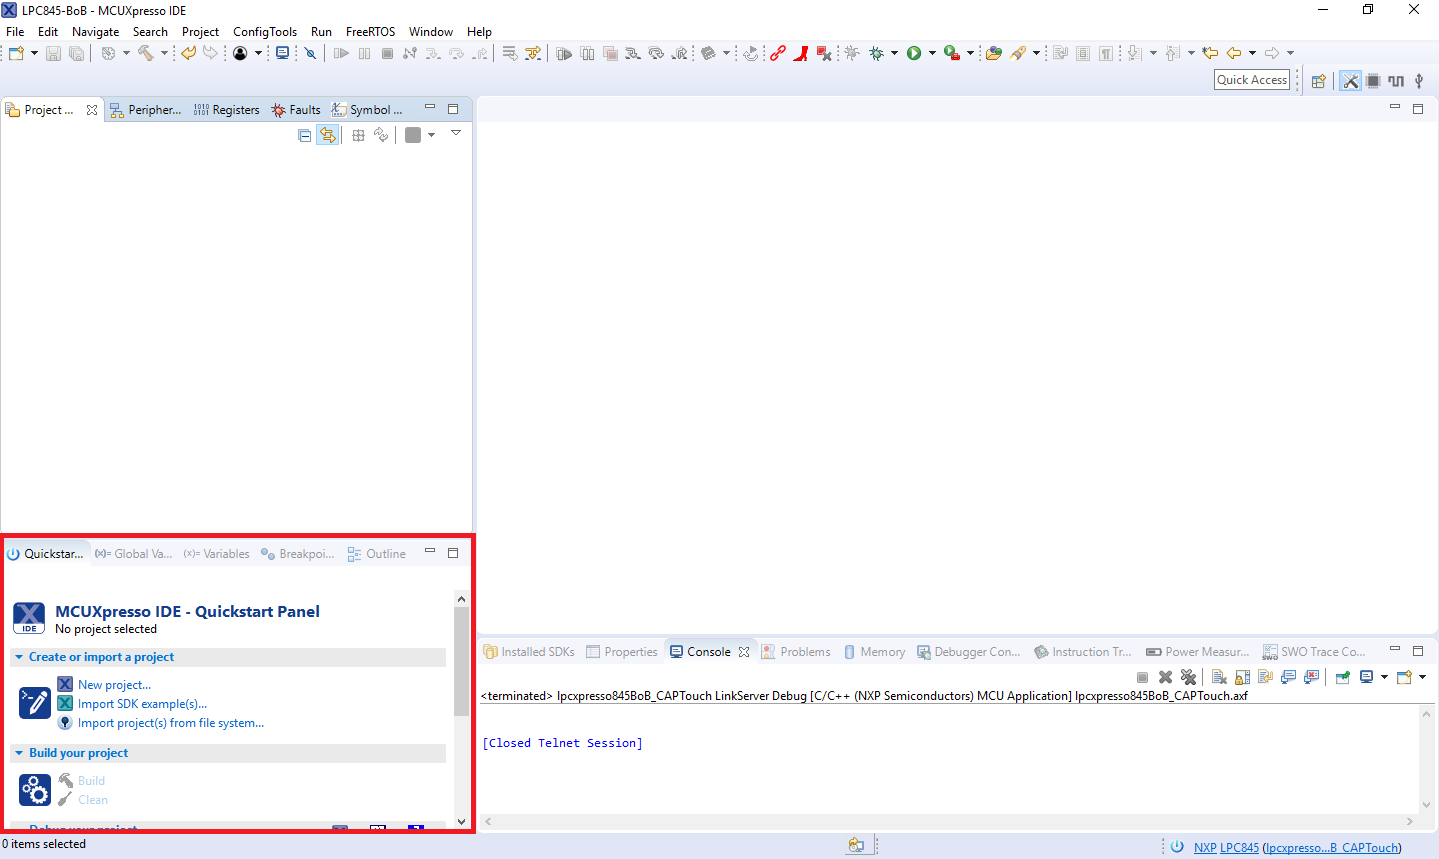
Task: Click the red boot icon in toolbar
Action: coord(800,53)
